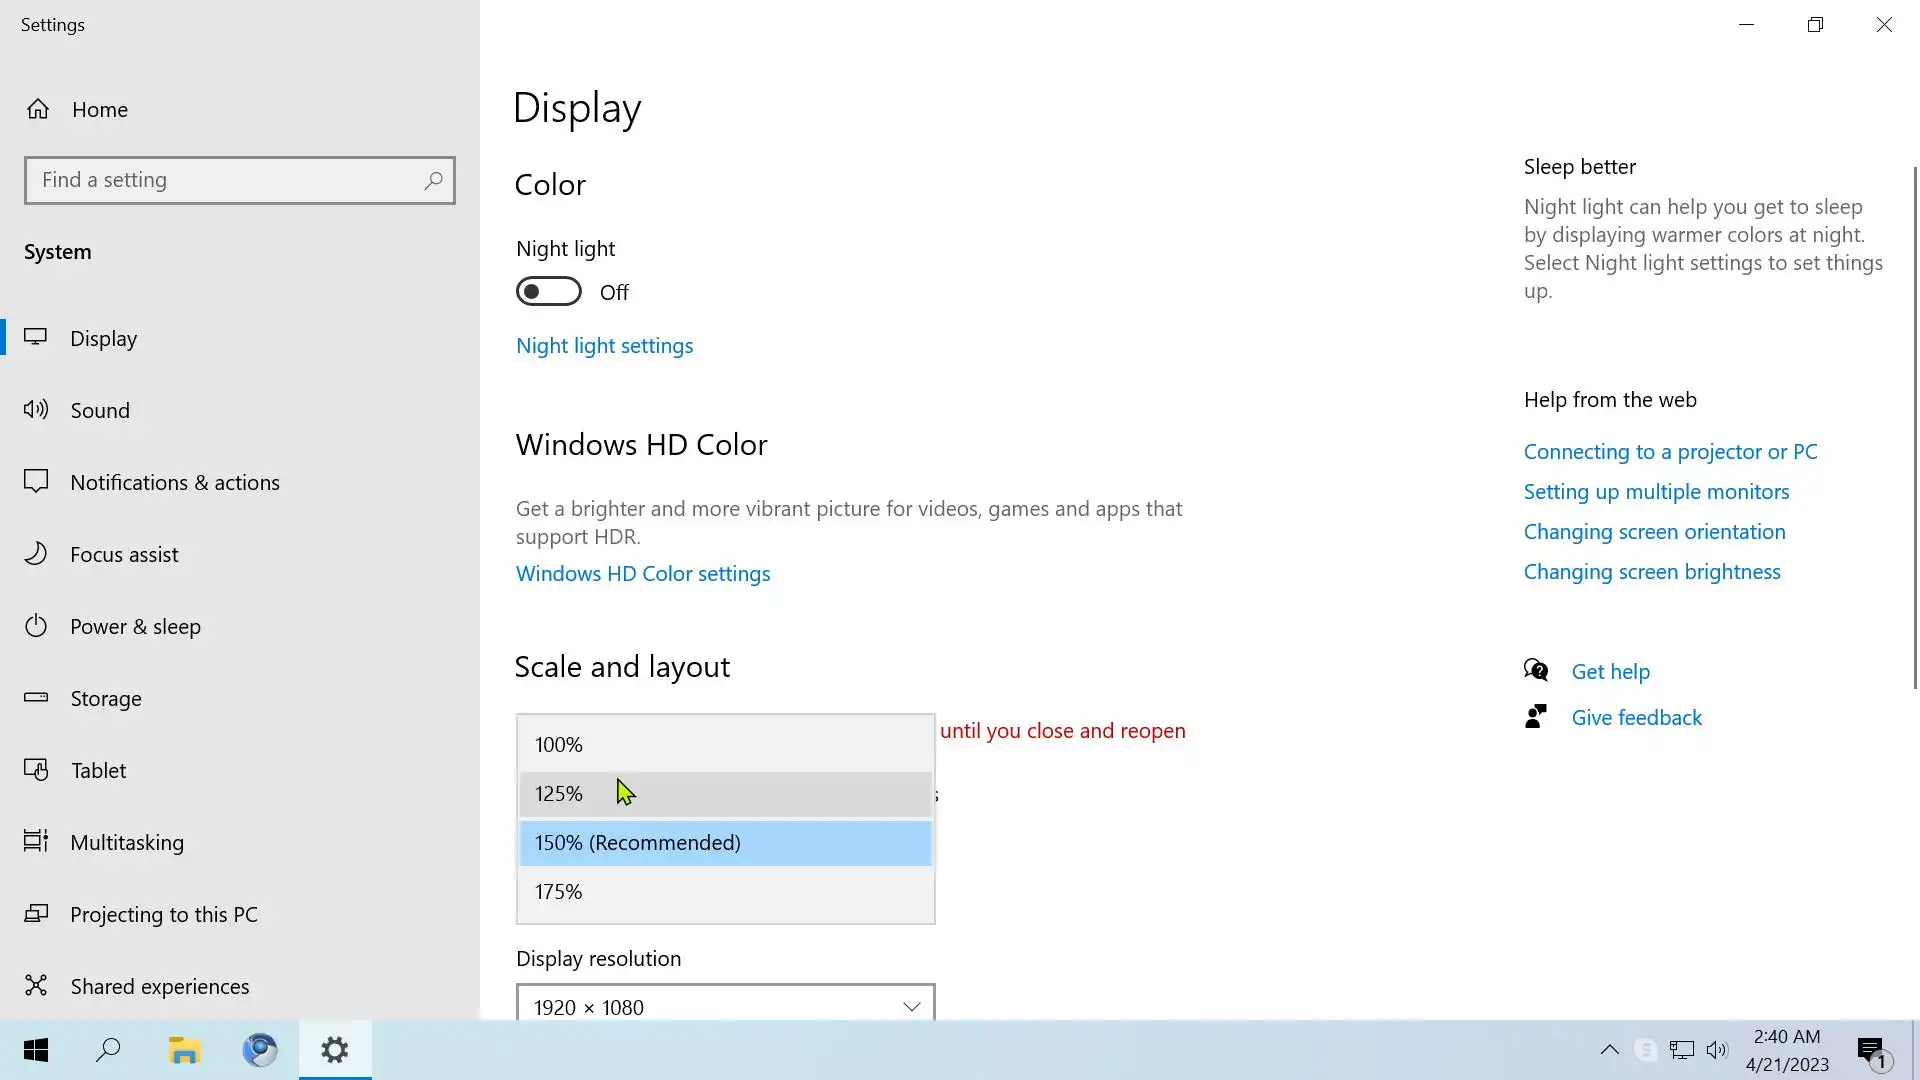1920x1080 pixels.
Task: Click the Shared experiences icon
Action: click(x=36, y=986)
